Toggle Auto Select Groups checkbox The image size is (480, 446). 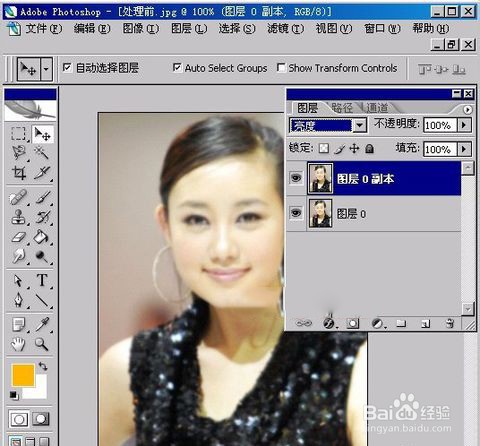tap(177, 67)
